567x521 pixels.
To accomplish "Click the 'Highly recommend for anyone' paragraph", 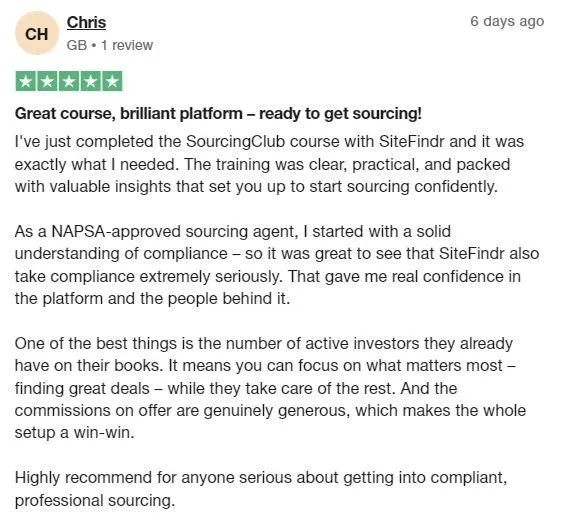I will 261,489.
